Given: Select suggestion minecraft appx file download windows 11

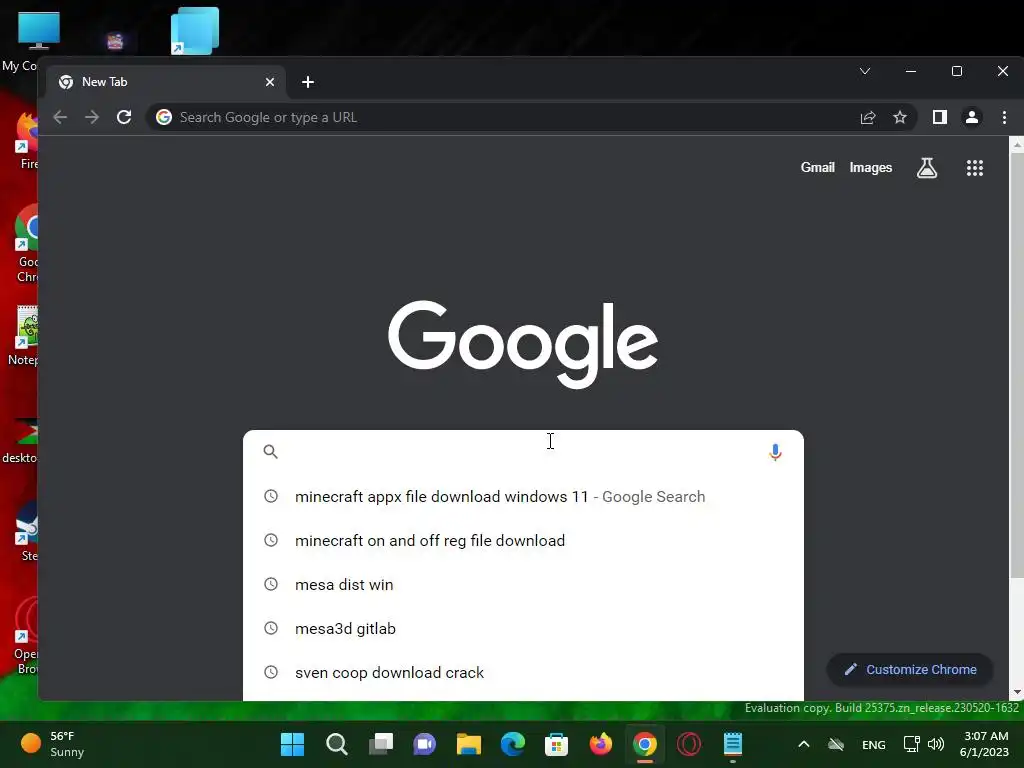Looking at the screenshot, I should coord(523,497).
